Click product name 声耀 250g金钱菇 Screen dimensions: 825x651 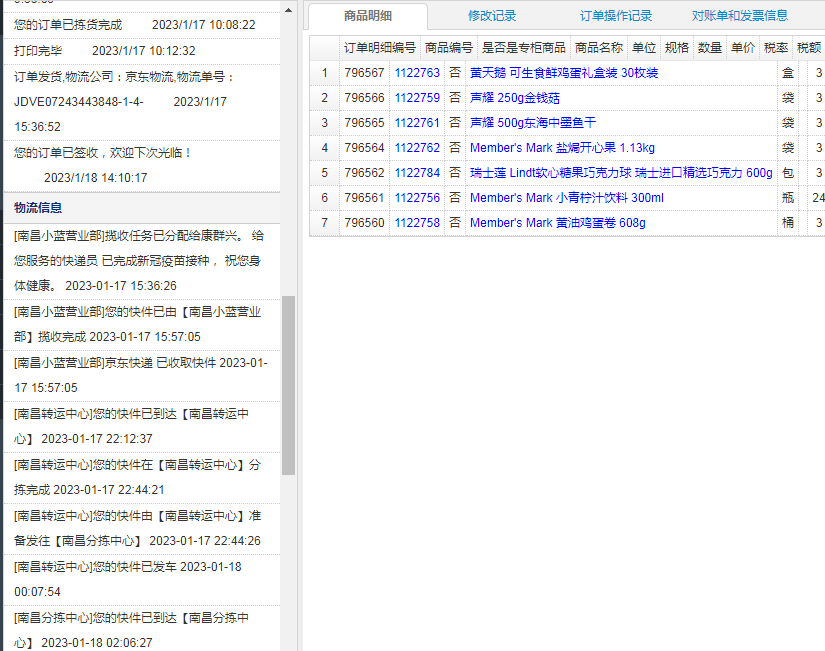click(515, 98)
